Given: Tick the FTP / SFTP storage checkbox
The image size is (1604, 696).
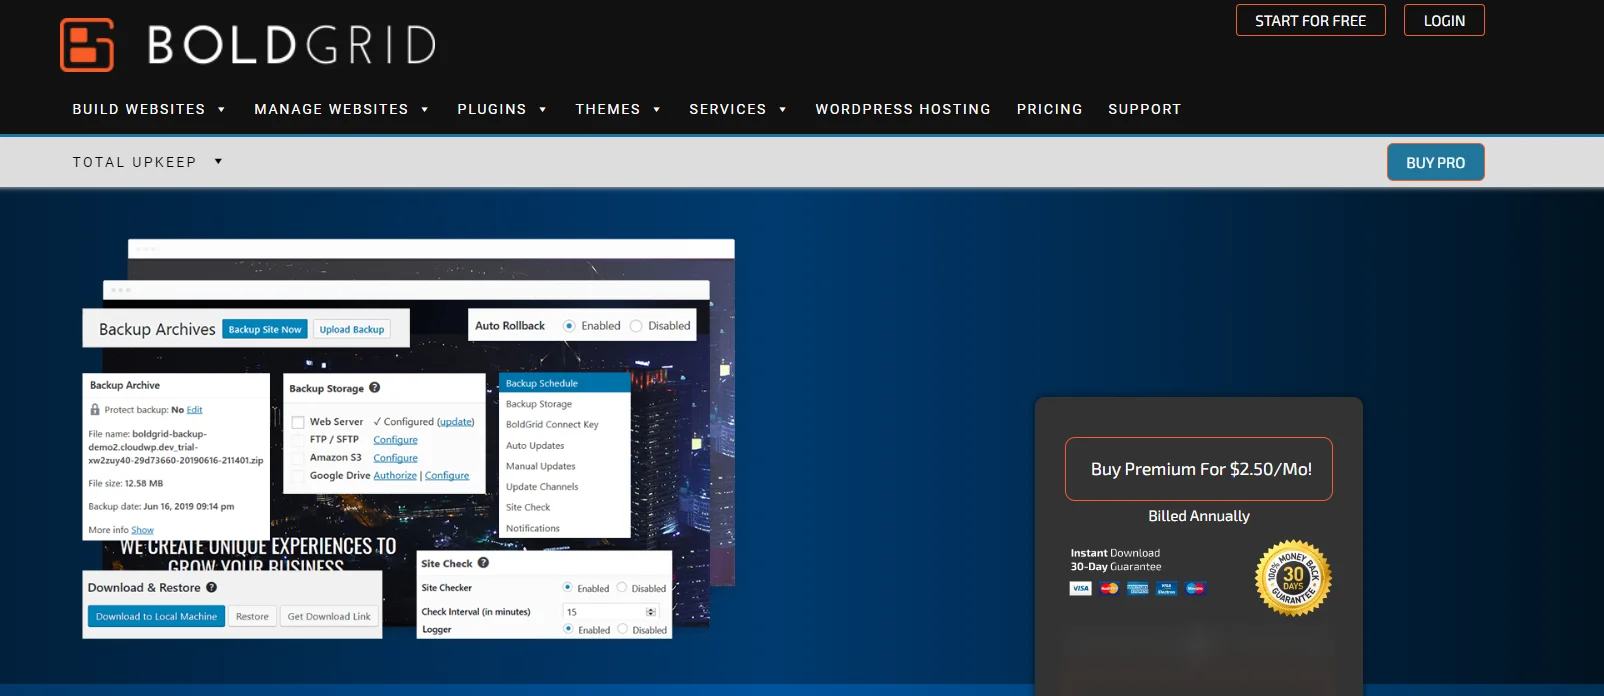Looking at the screenshot, I should (298, 440).
